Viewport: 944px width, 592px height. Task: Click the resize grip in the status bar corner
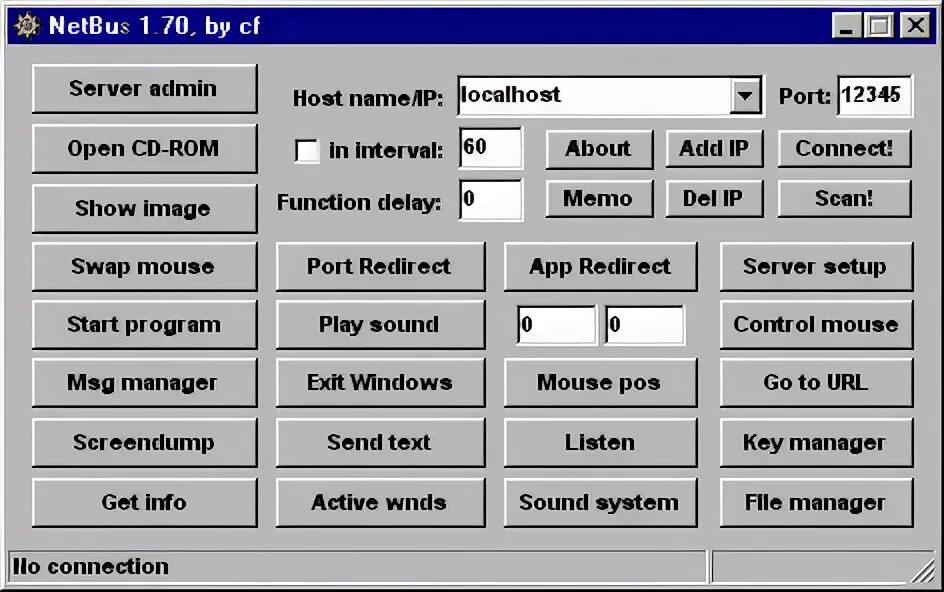(x=923, y=571)
